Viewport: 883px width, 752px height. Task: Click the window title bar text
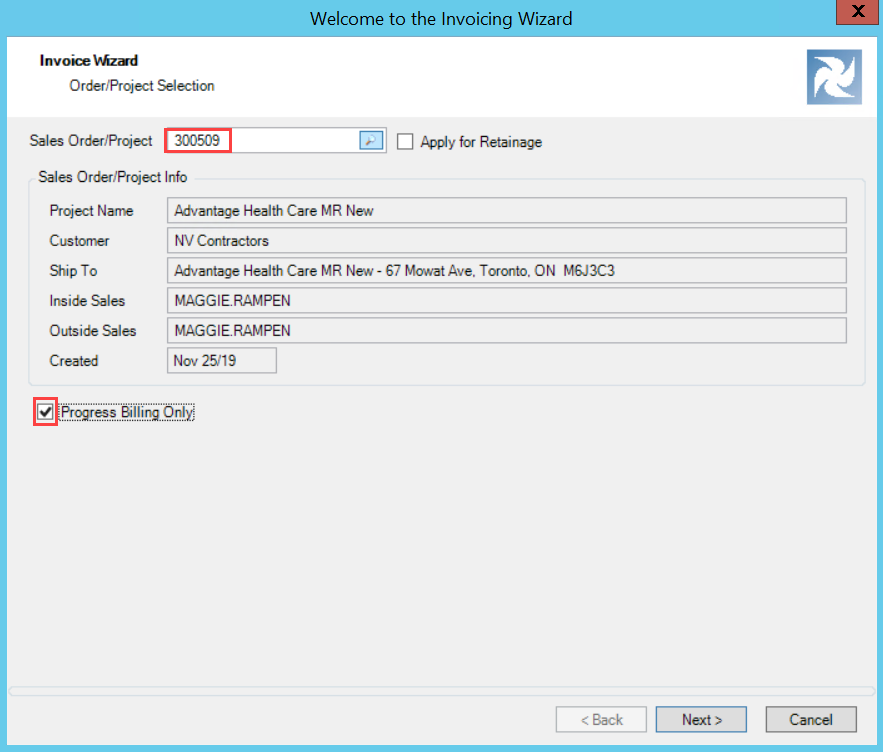click(441, 19)
